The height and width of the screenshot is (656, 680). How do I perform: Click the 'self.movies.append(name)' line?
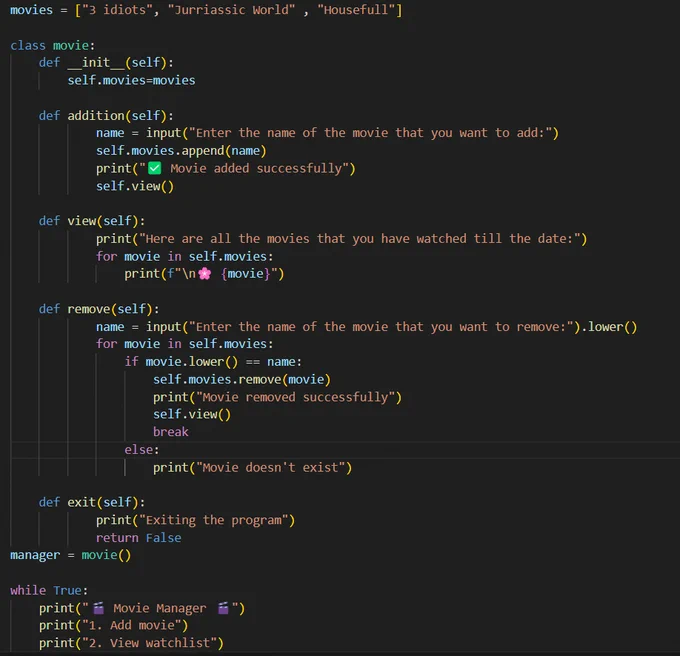tap(181, 151)
